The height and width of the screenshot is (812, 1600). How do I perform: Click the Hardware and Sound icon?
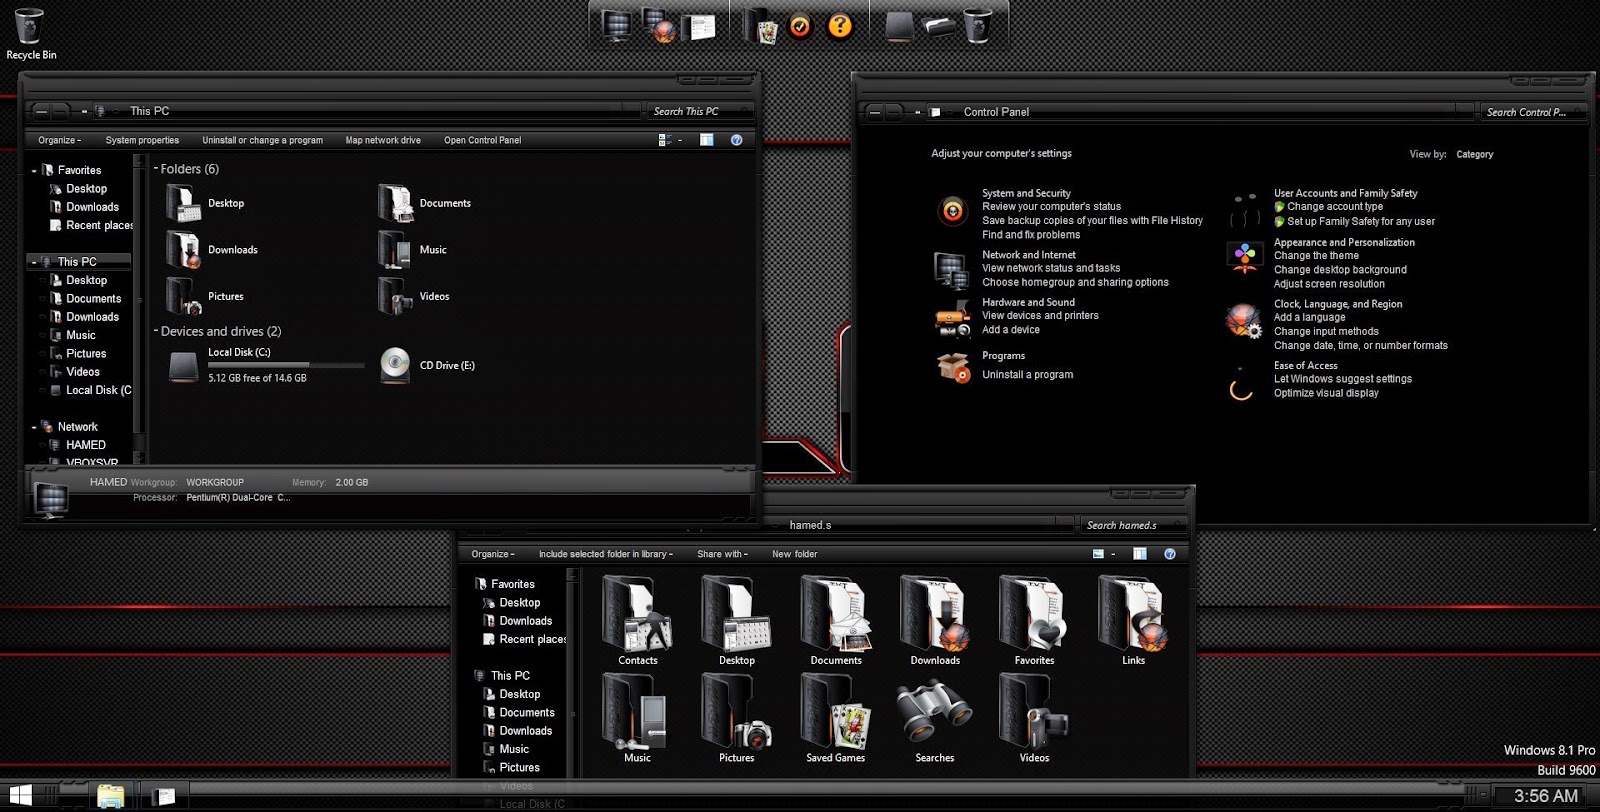[x=953, y=317]
